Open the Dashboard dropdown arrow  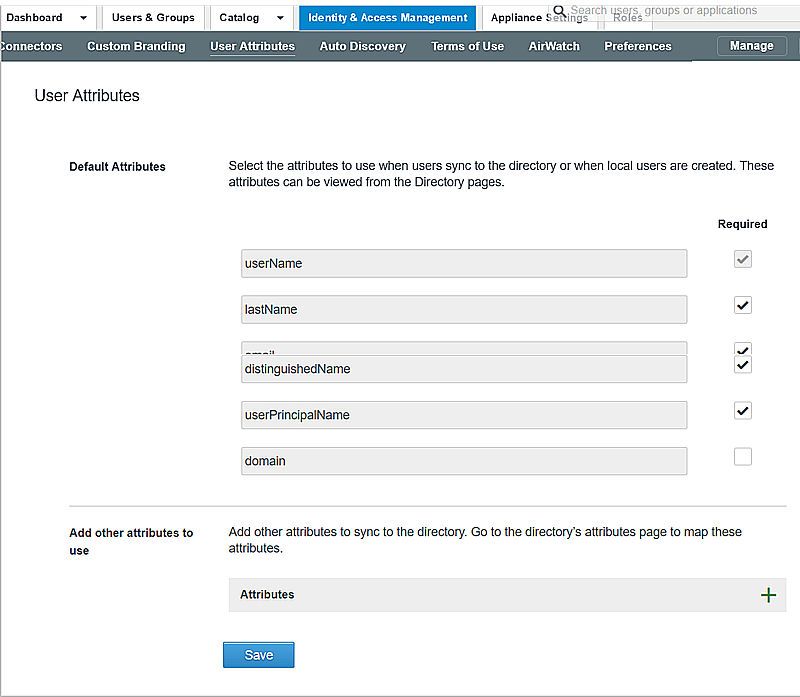[x=83, y=18]
